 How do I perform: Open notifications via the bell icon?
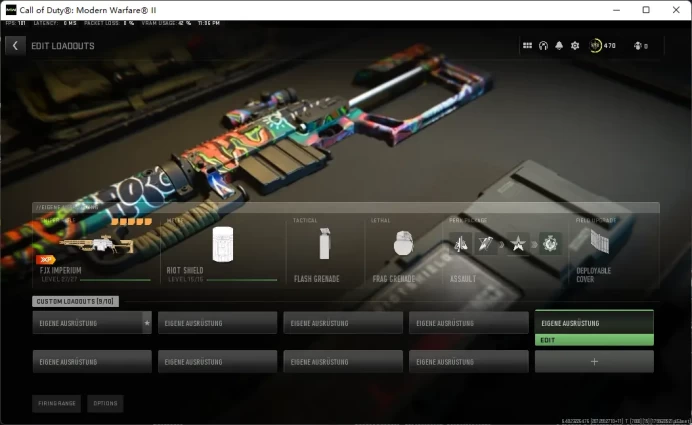coord(559,45)
